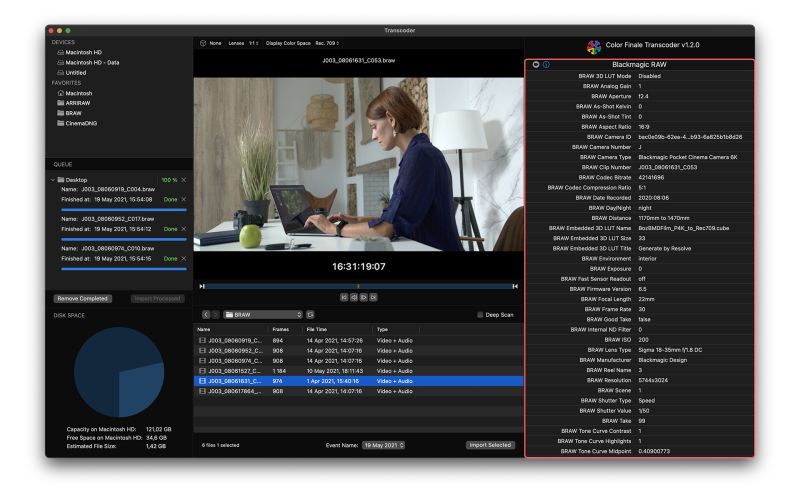Click the info icon in Blackmagic RAW header
The image size is (800, 487).
[546, 65]
